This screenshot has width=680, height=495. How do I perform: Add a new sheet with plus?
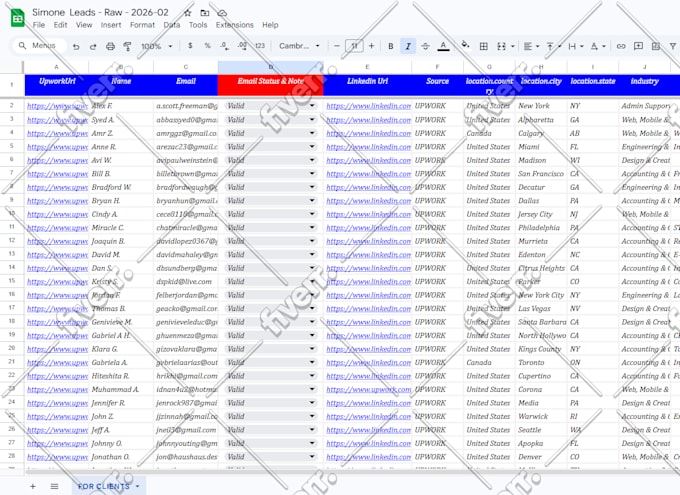pyautogui.click(x=33, y=486)
